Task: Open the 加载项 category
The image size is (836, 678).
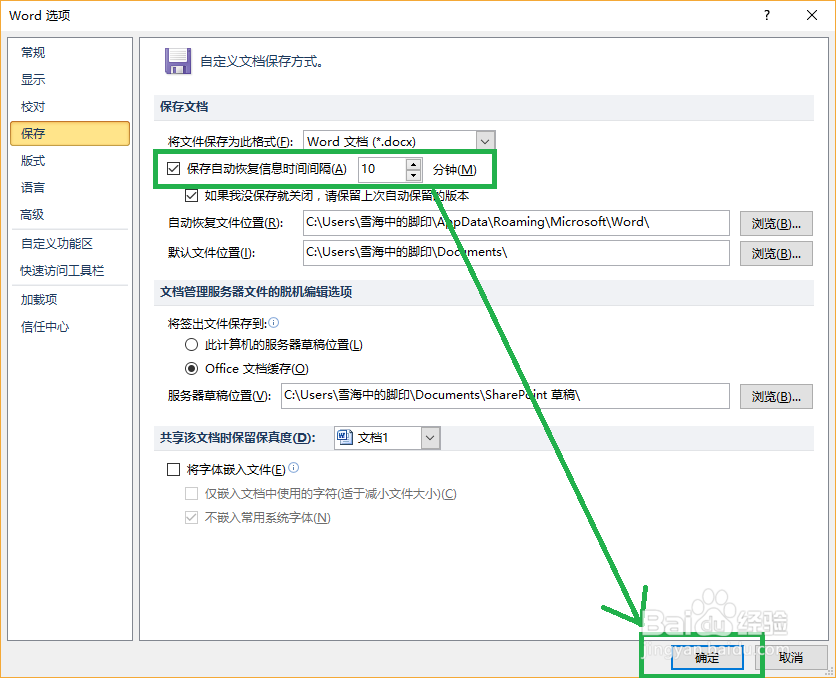Action: 70,300
